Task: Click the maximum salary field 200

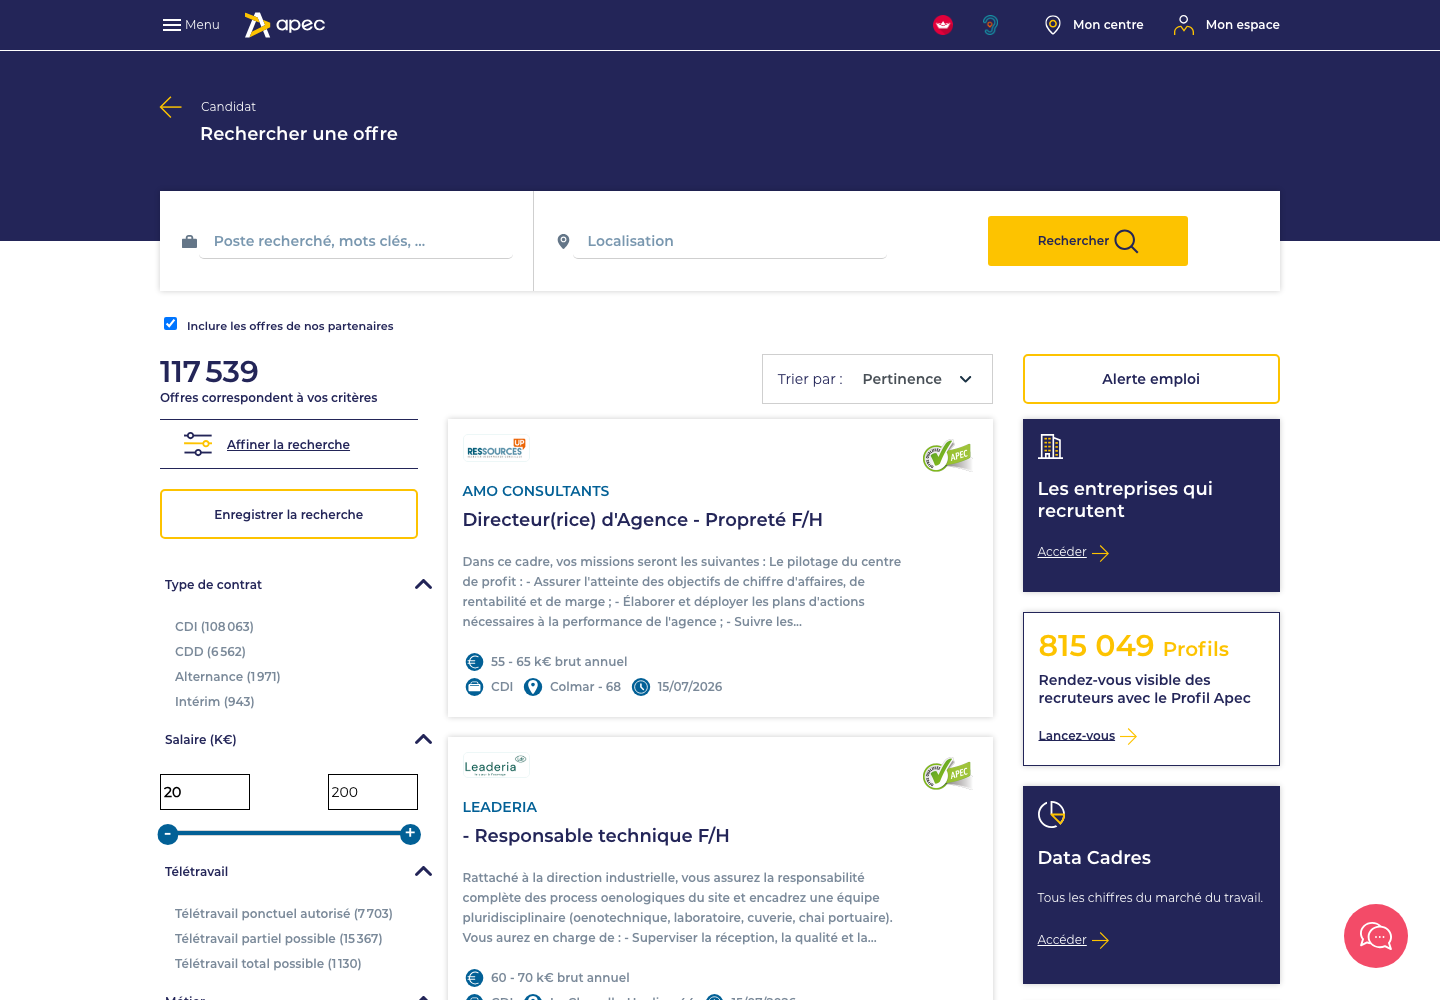Action: coord(373,792)
